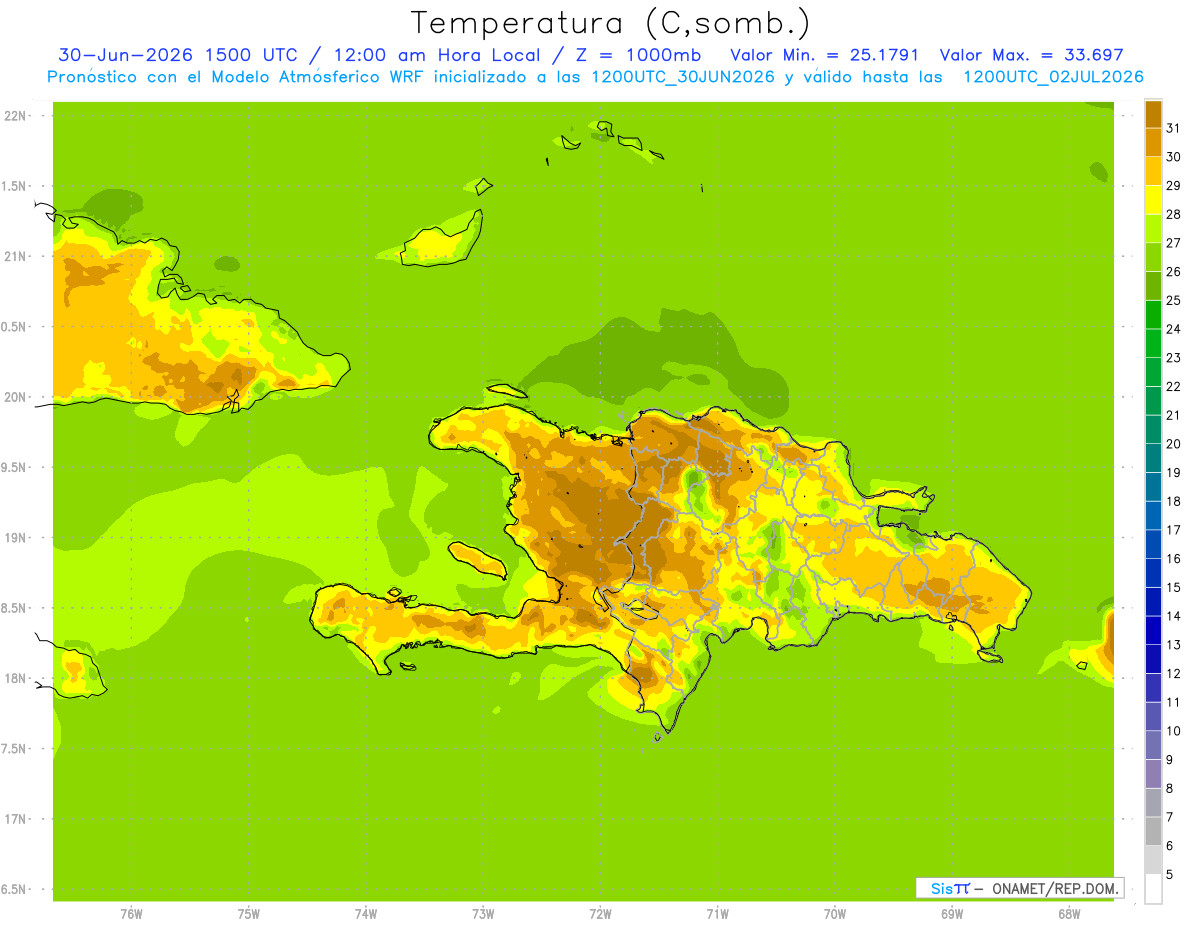This screenshot has width=1200, height=927.
Task: Click the longitude axis label '76W'
Action: (131, 914)
